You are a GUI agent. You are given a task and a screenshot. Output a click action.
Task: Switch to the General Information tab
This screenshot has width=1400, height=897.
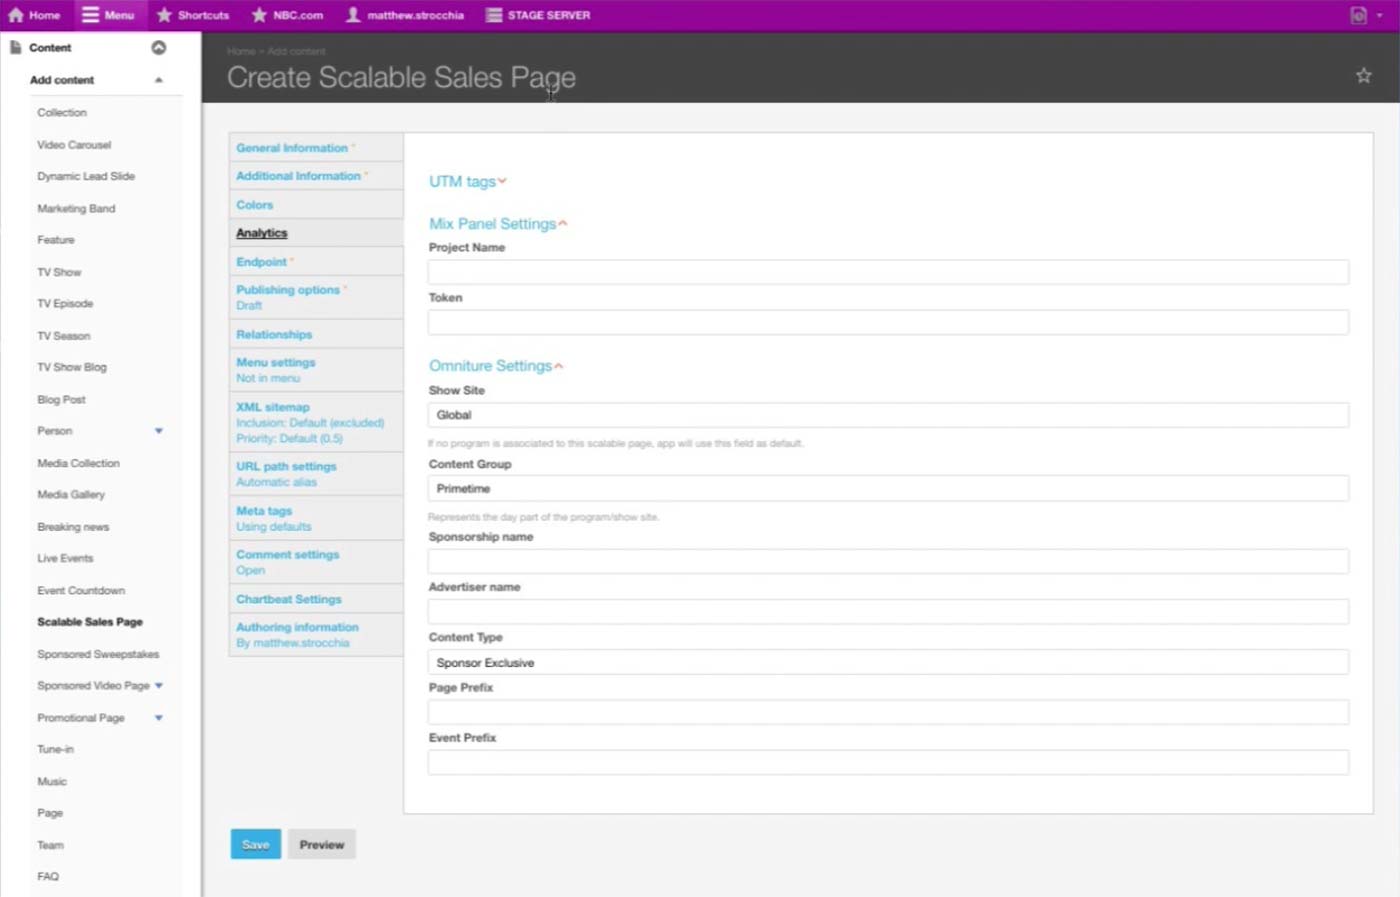292,148
